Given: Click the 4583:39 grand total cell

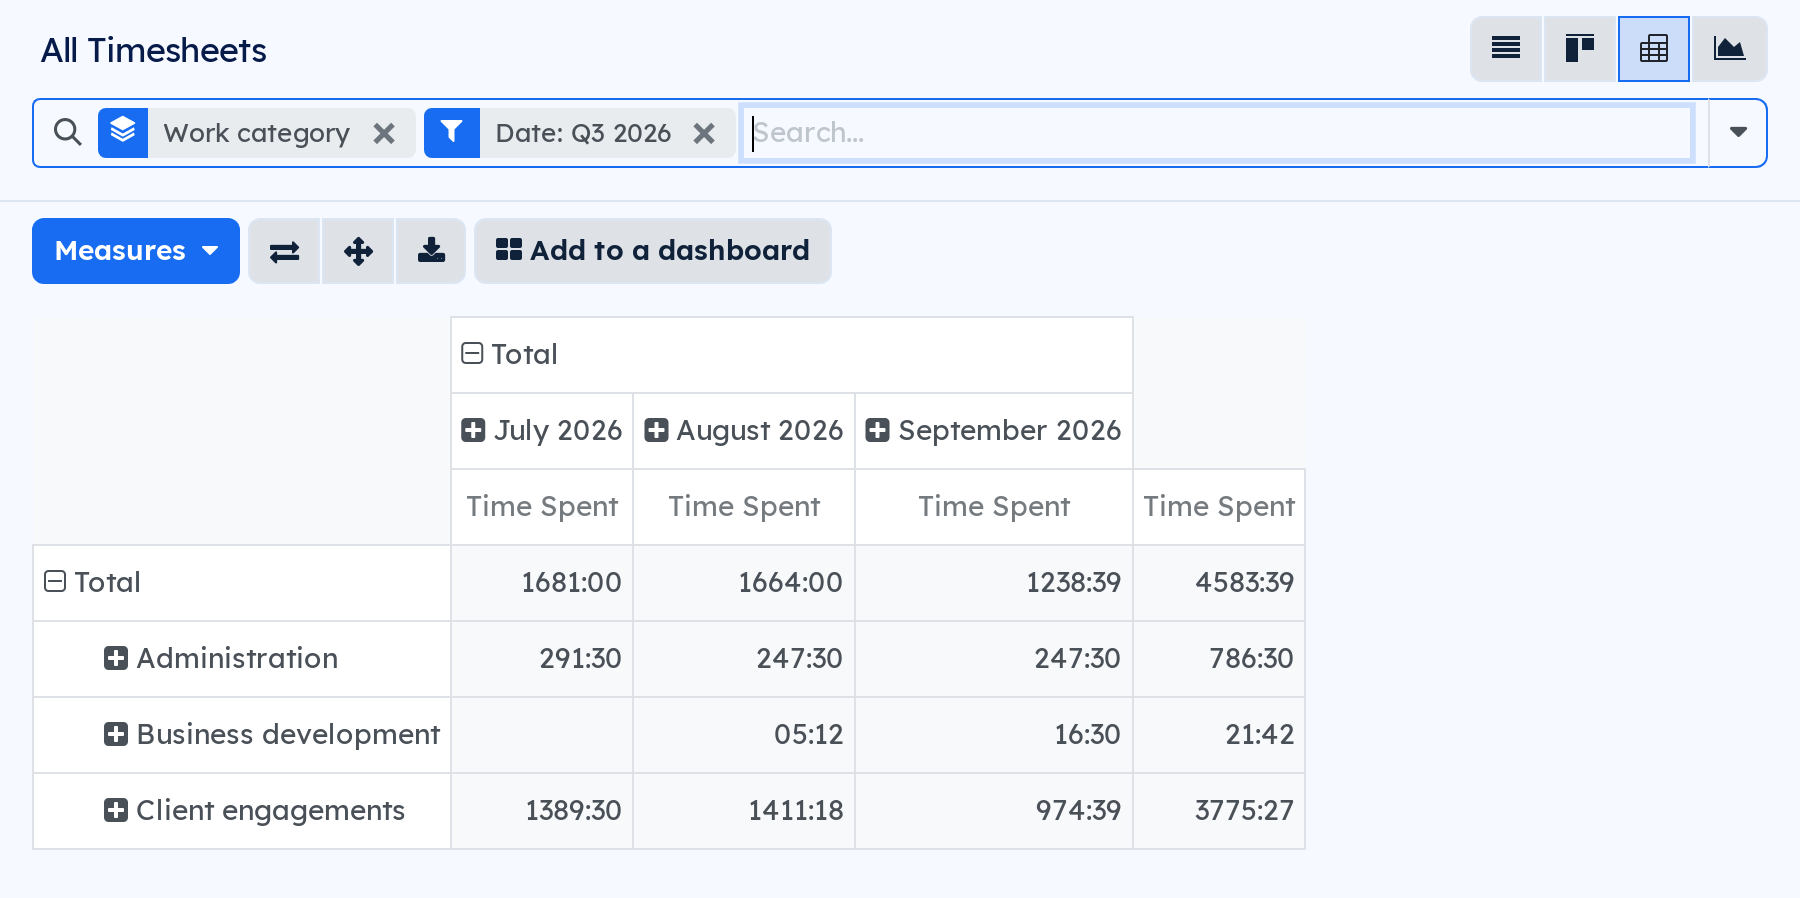Looking at the screenshot, I should (1219, 583).
